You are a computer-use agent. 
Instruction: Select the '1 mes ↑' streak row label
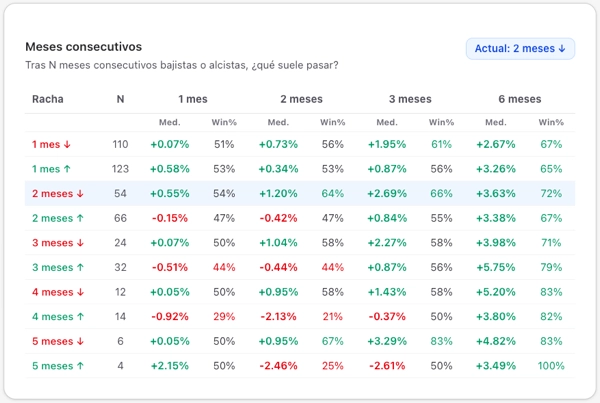pyautogui.click(x=51, y=169)
